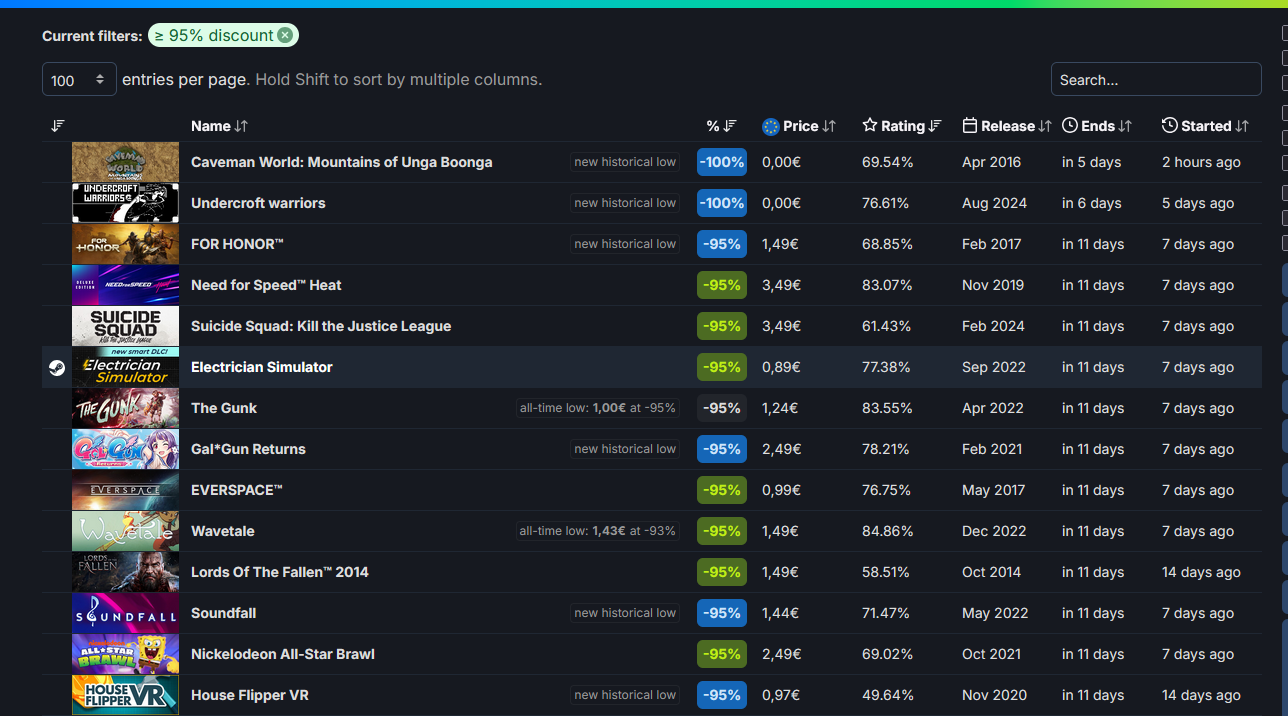Click House Flipper VR new historical low tag

pos(625,695)
